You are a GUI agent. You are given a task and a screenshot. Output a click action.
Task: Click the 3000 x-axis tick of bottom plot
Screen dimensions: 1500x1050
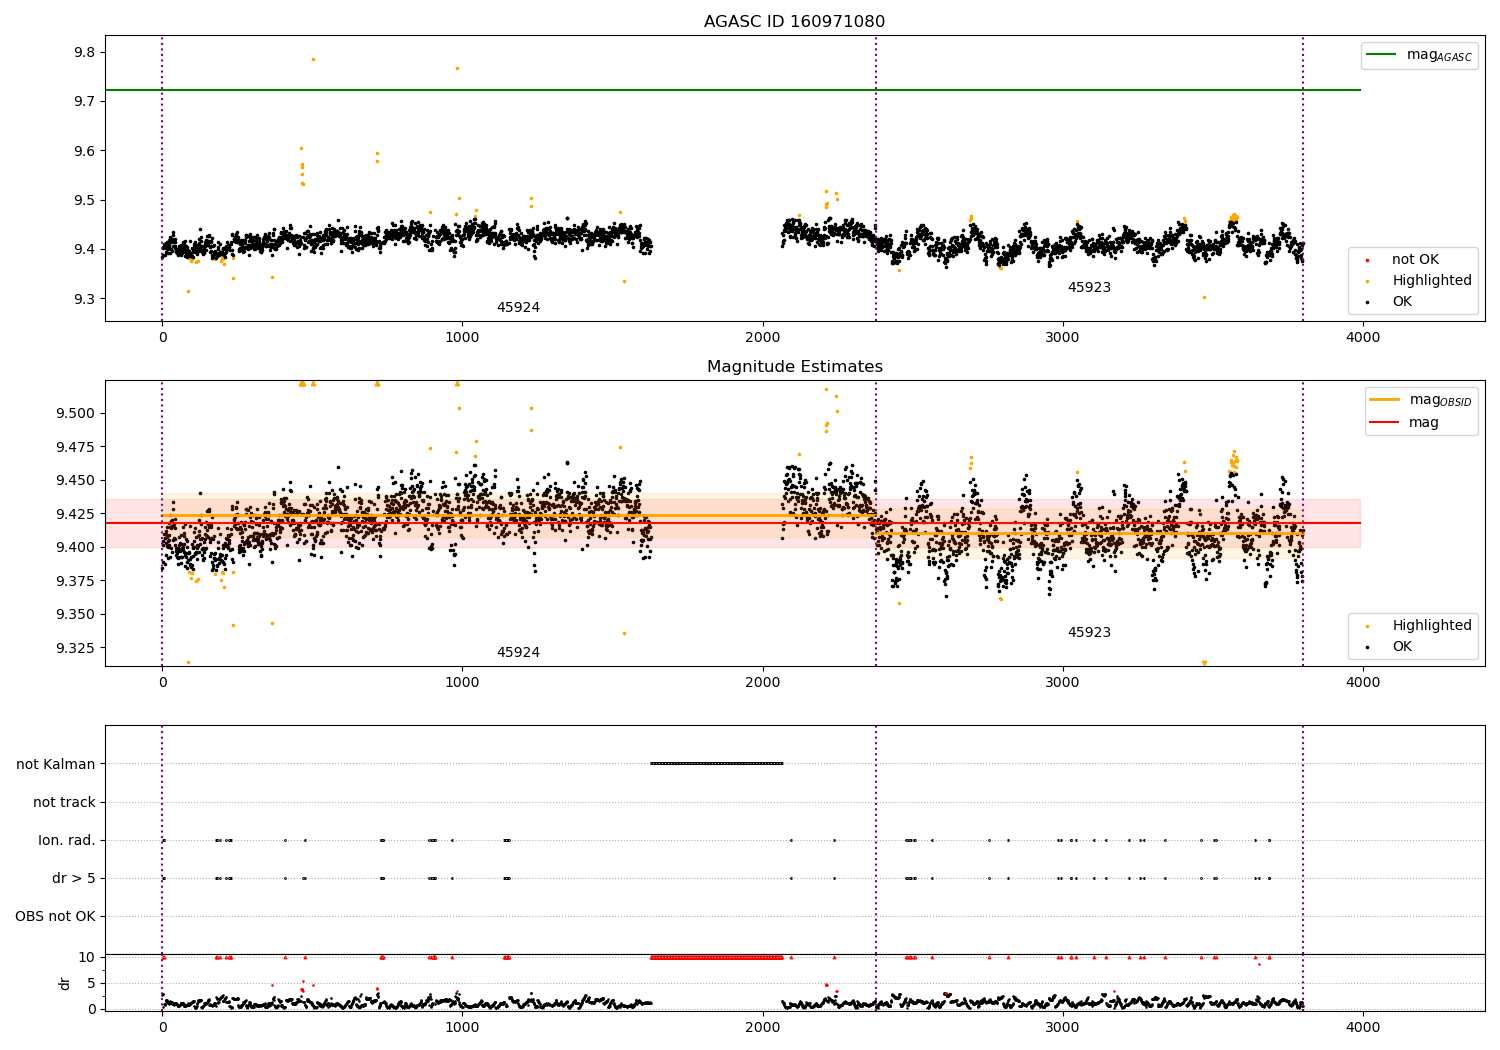point(1063,1027)
